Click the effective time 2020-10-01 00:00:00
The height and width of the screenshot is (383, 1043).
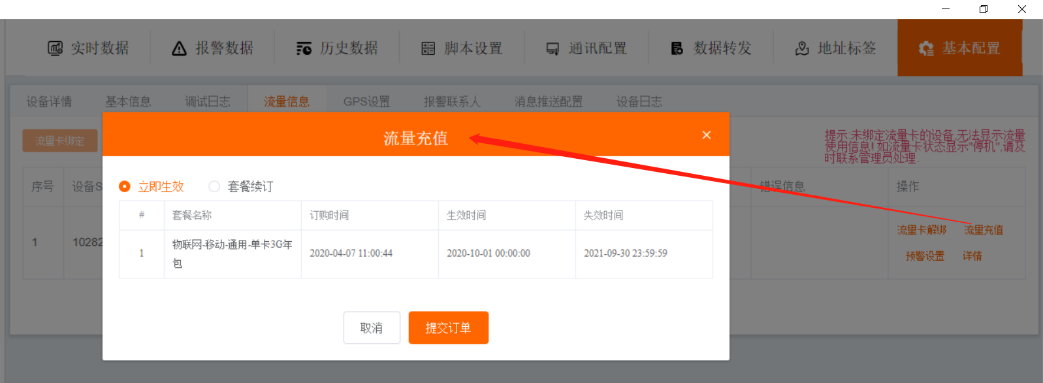point(488,254)
